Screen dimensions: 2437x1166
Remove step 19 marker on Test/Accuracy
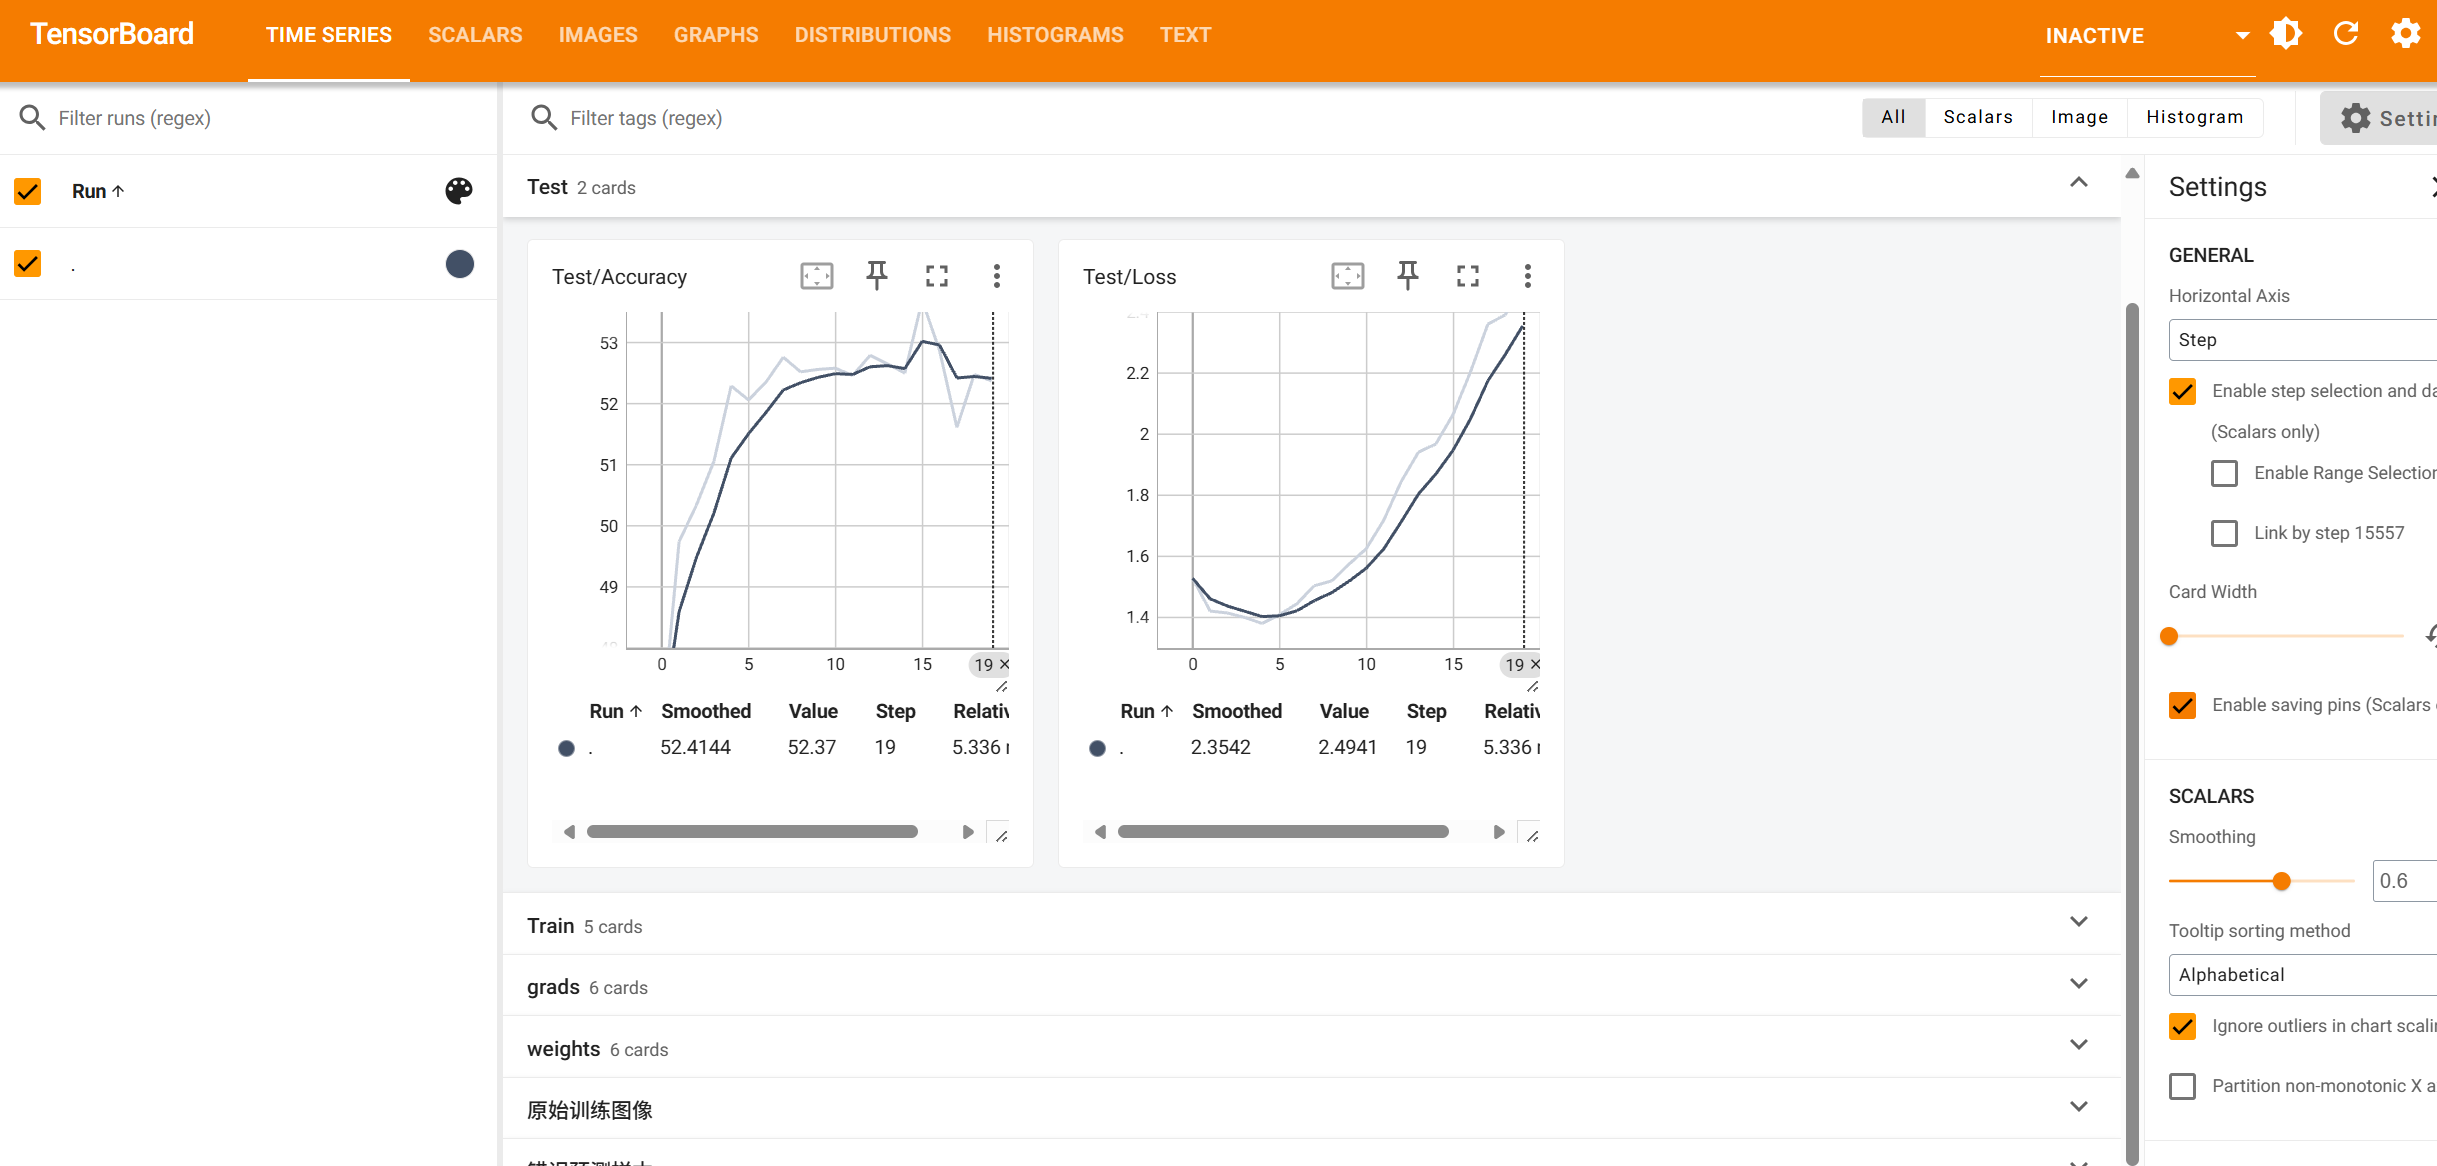click(1005, 664)
